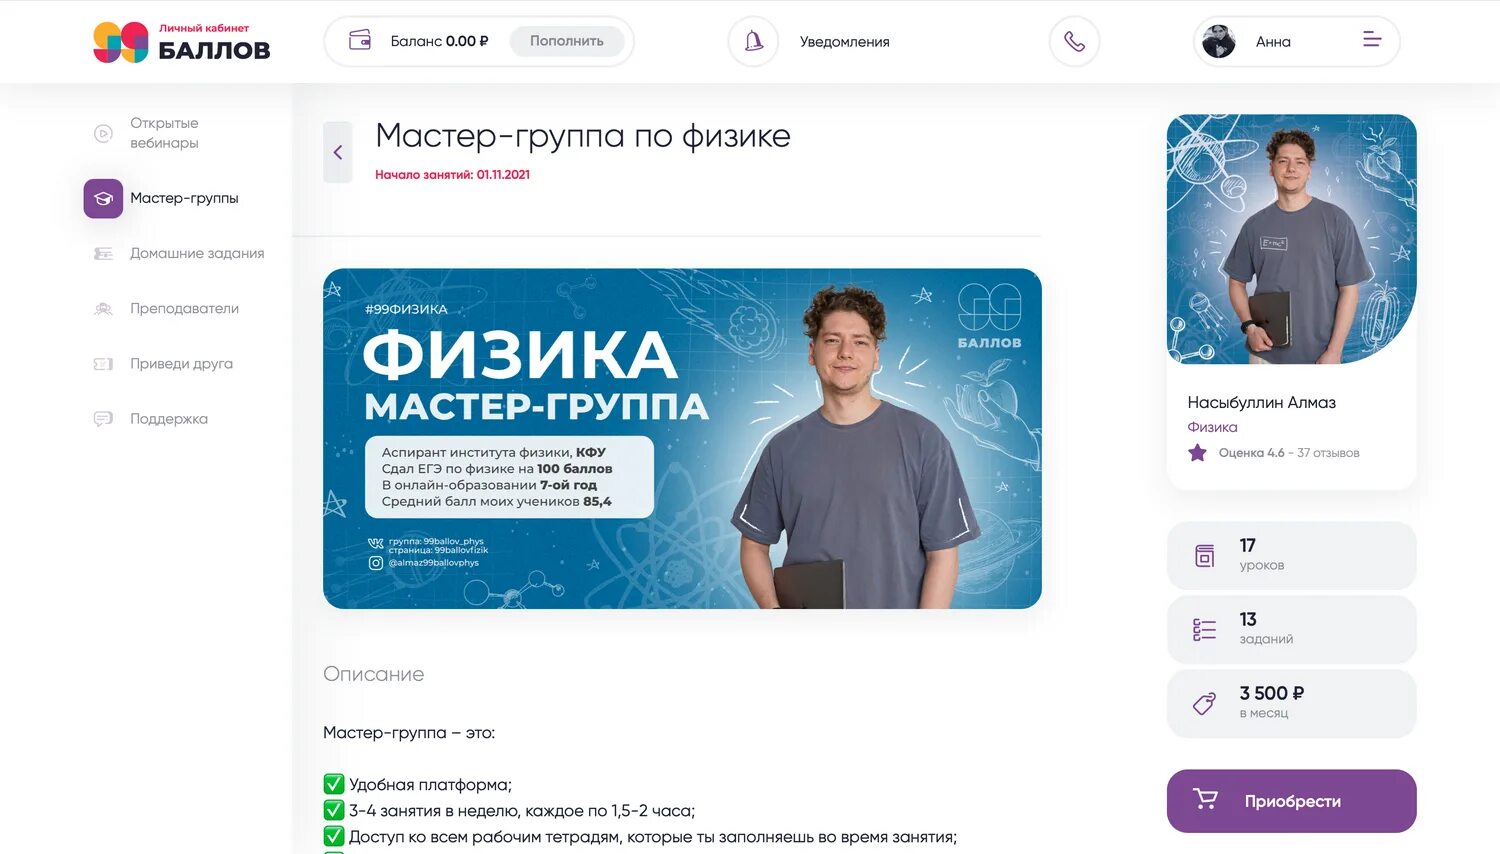Click teacher name Насыбуллин Алмаз

(x=1261, y=402)
